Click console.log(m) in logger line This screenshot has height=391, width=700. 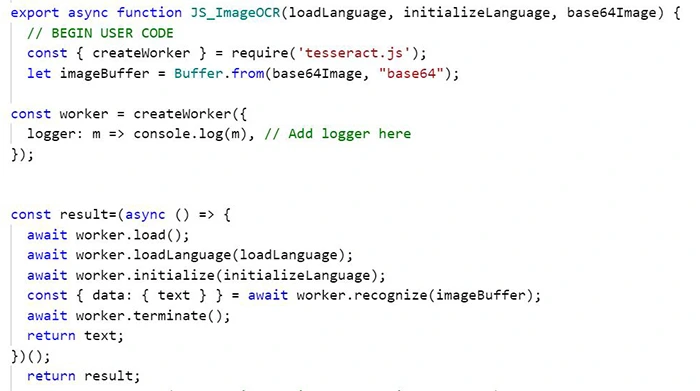pos(190,134)
